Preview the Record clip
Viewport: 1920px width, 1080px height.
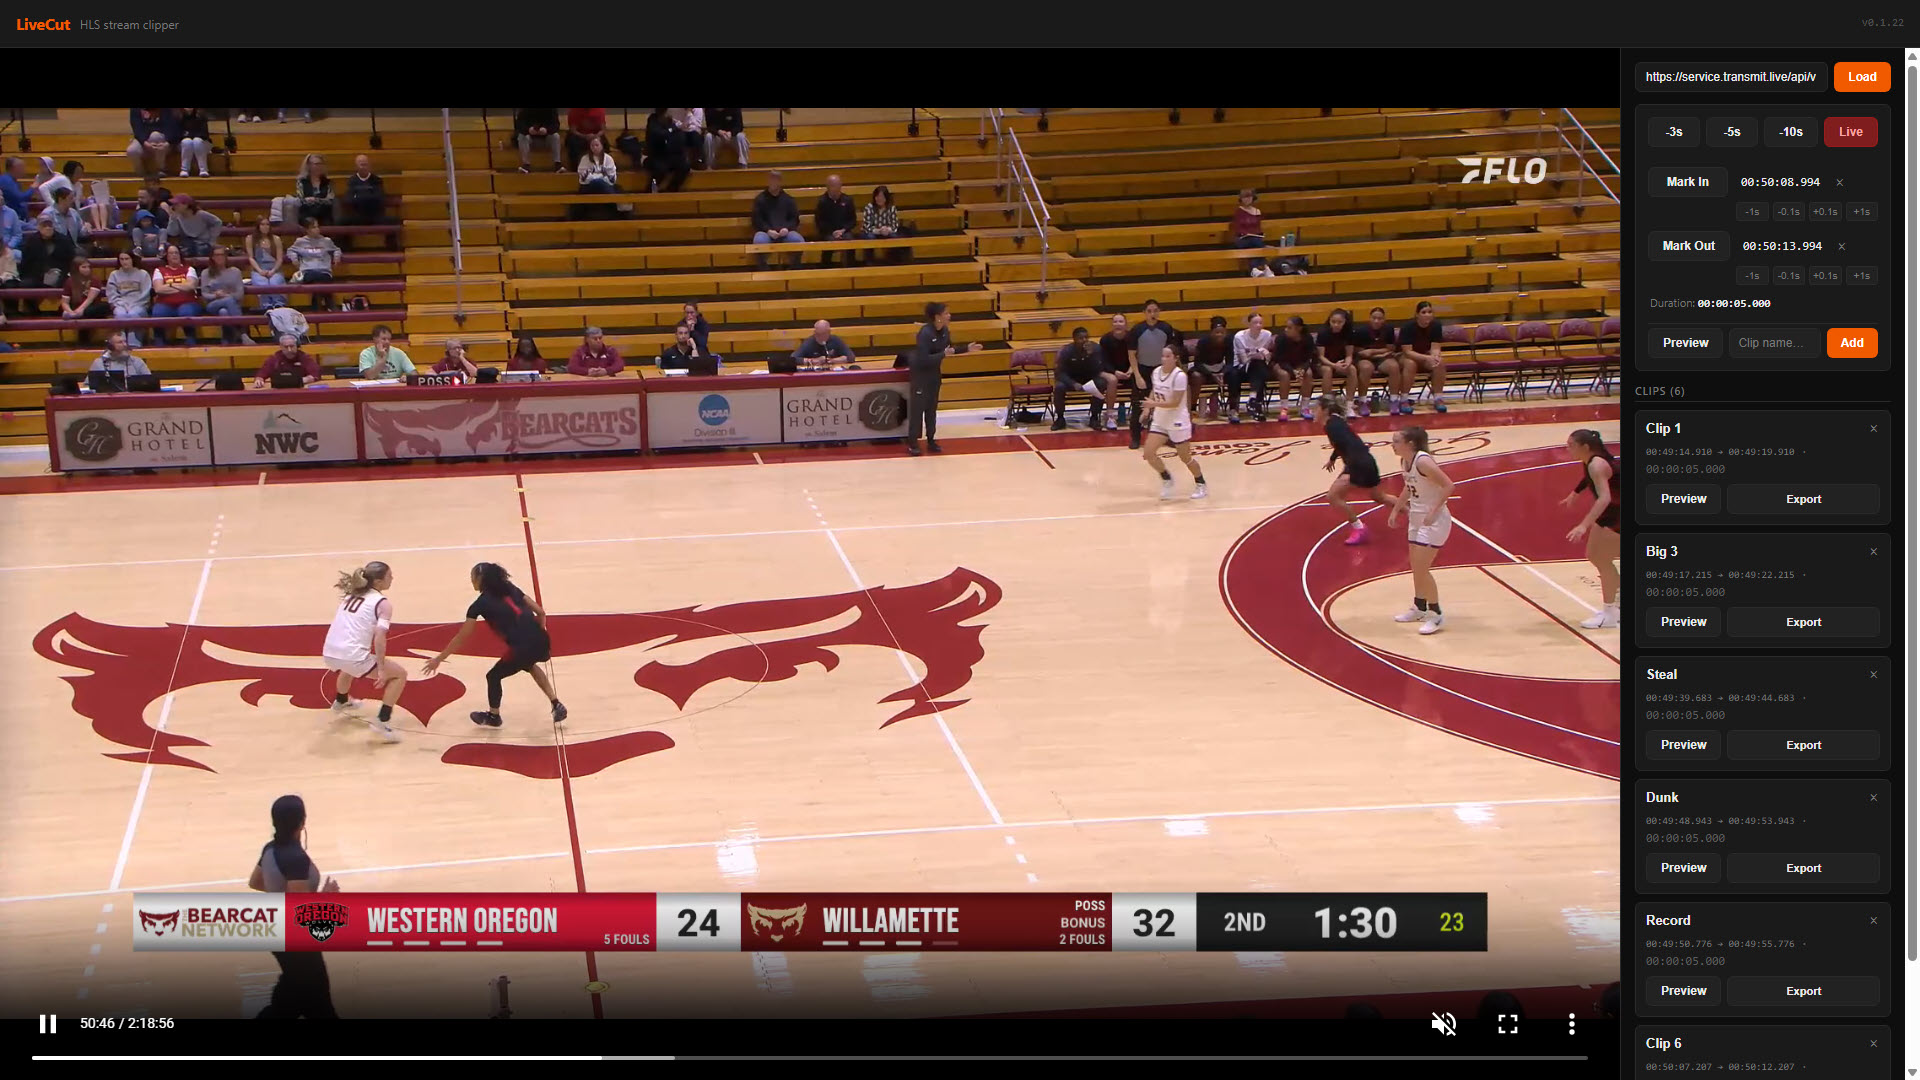click(x=1683, y=991)
